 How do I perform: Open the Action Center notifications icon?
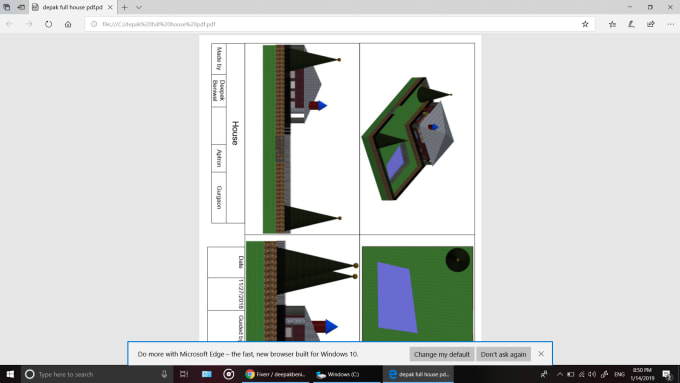click(x=667, y=374)
